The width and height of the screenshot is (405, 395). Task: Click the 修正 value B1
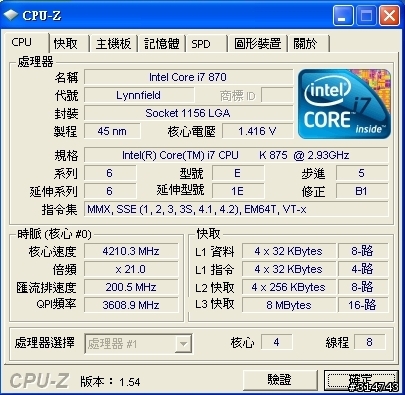click(362, 191)
